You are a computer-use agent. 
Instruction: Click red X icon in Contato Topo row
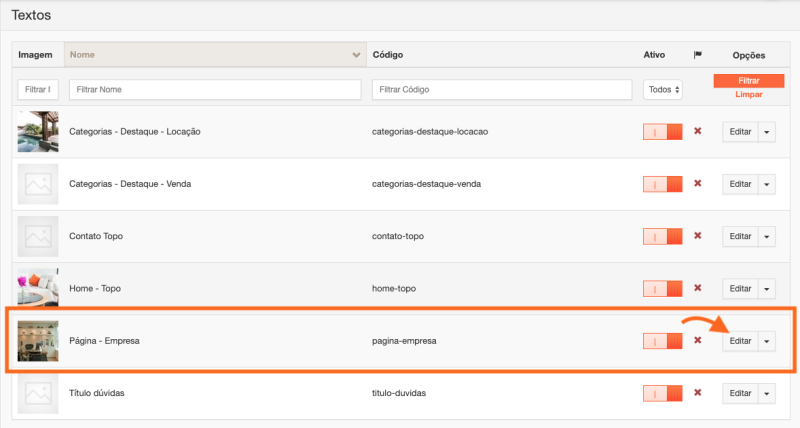pyautogui.click(x=698, y=236)
